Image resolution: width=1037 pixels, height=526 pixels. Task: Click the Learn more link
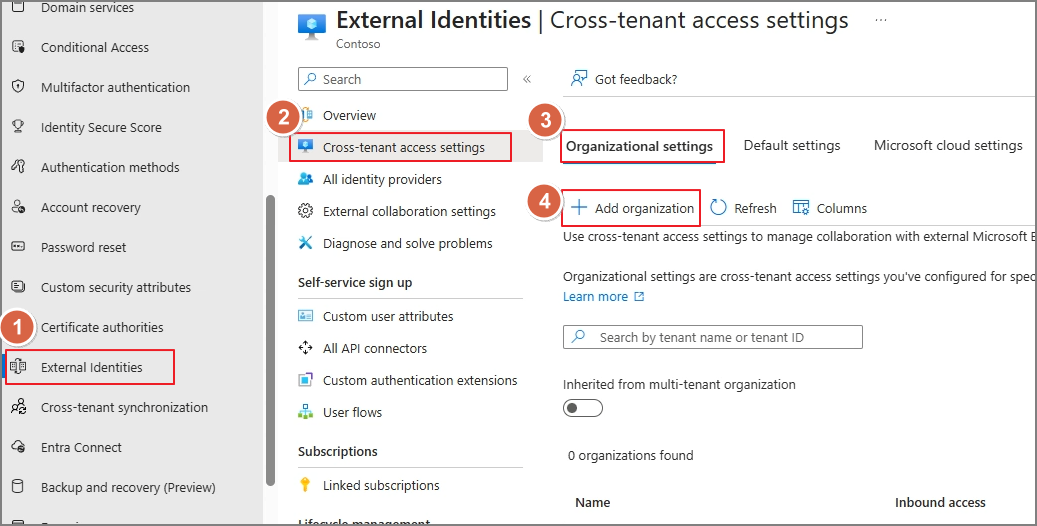pos(595,296)
